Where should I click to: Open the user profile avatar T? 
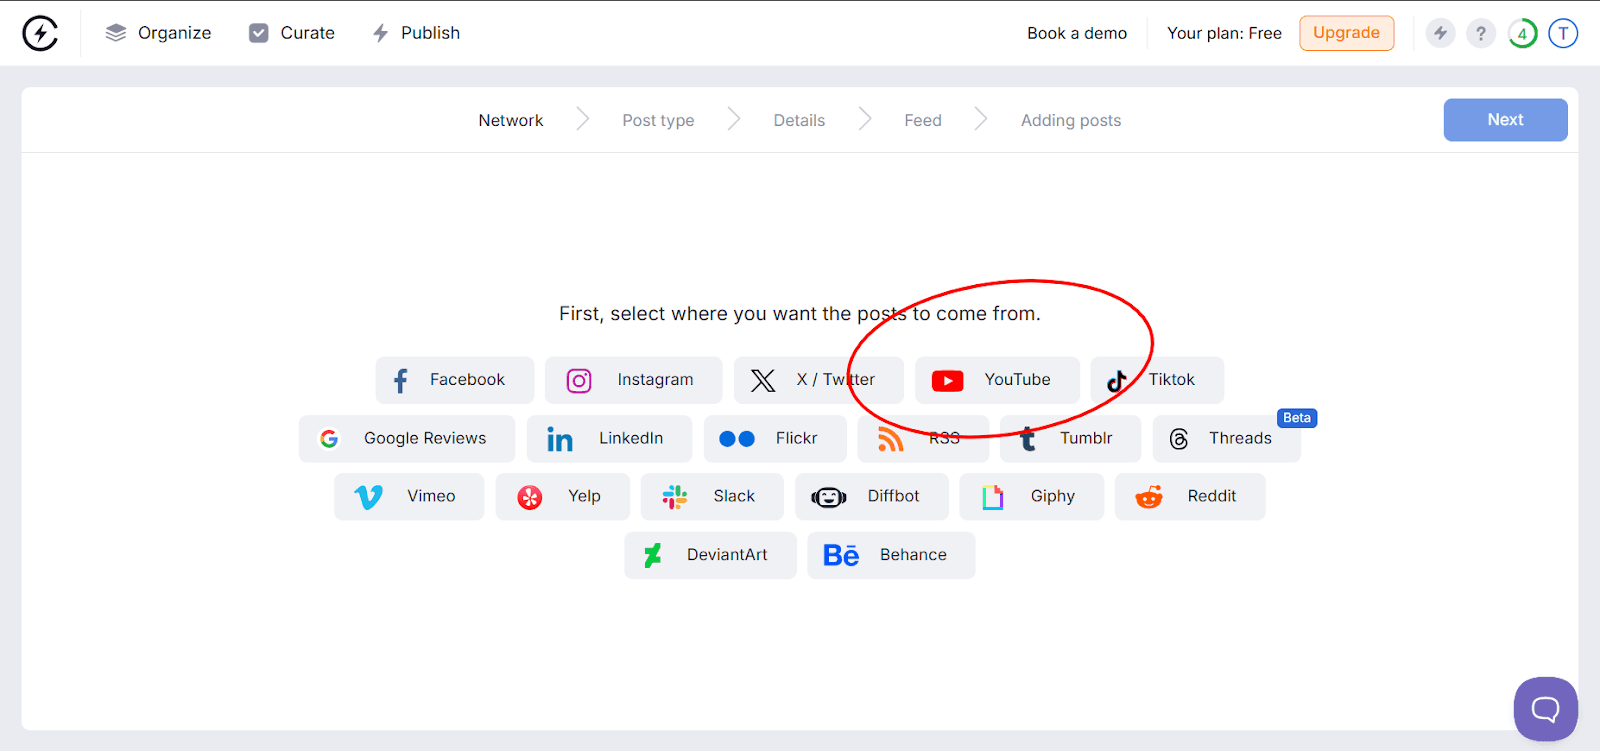1563,33
